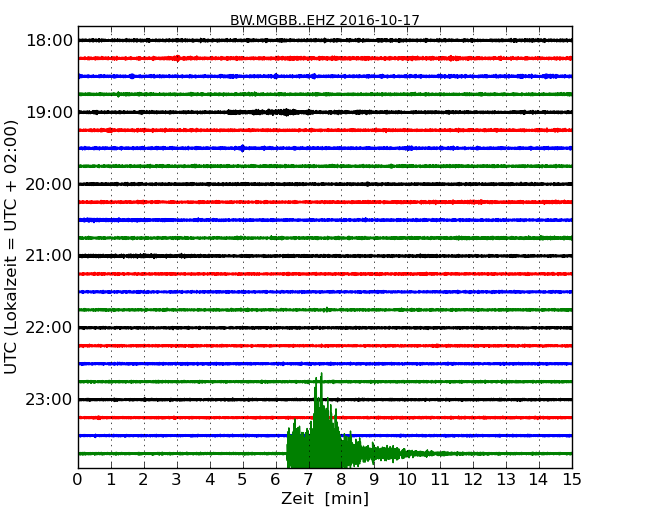
Task: Click x-axis tick label 7
Action: tap(308, 480)
